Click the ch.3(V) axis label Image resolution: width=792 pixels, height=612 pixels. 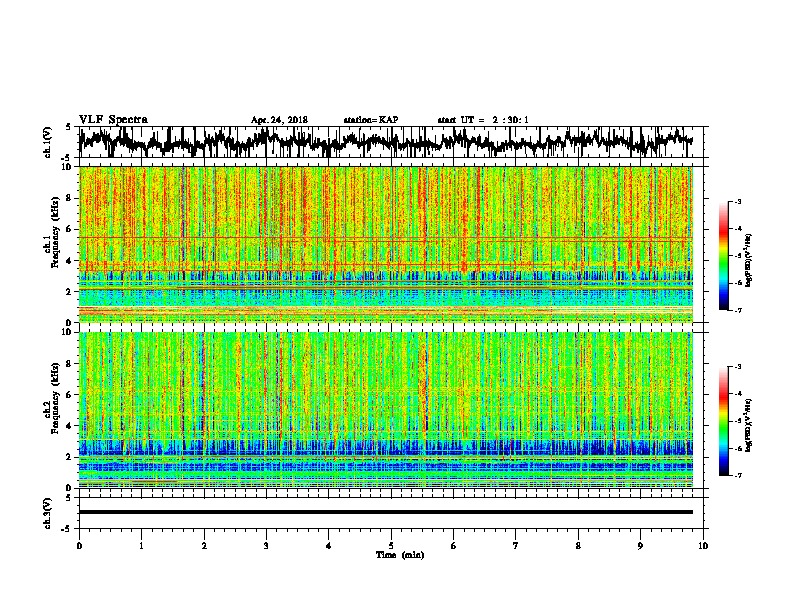[48, 514]
